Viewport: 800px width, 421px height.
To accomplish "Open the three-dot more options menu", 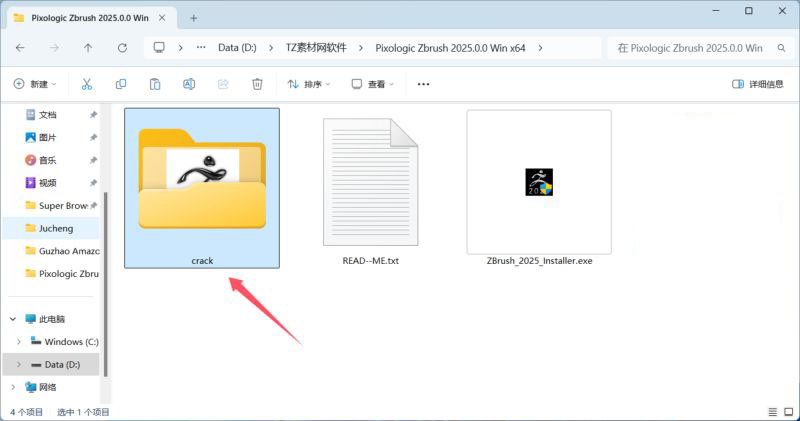I will pos(423,84).
